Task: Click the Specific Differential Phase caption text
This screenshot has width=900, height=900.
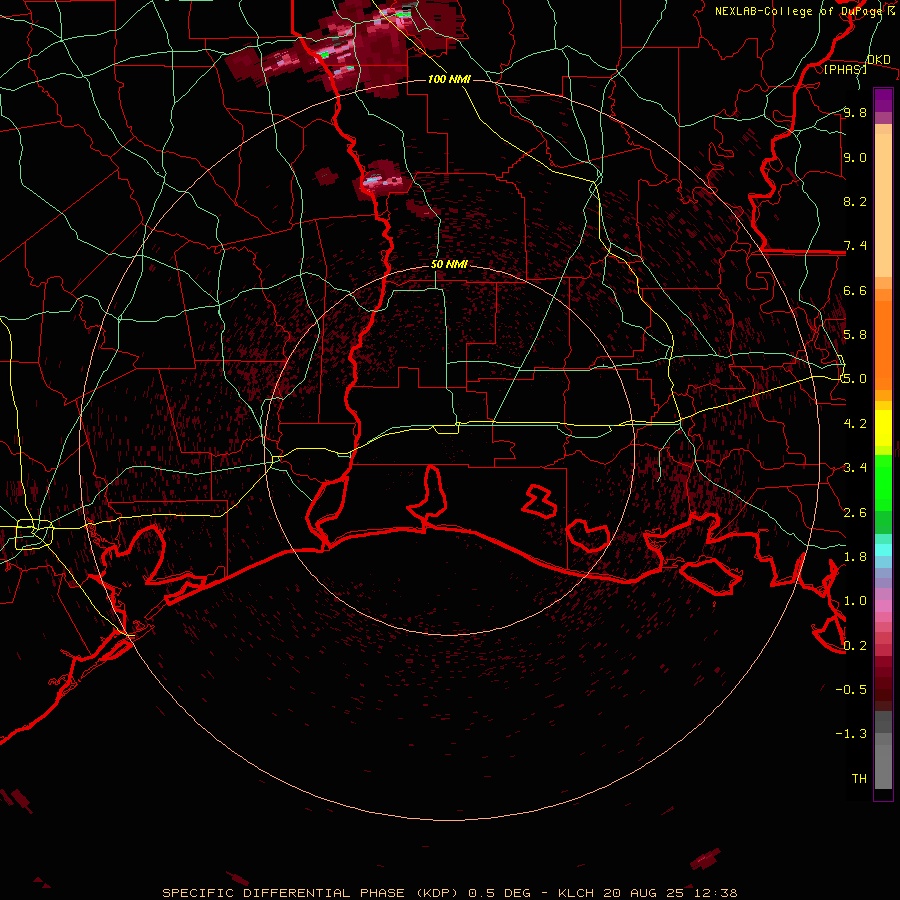Action: pyautogui.click(x=450, y=893)
